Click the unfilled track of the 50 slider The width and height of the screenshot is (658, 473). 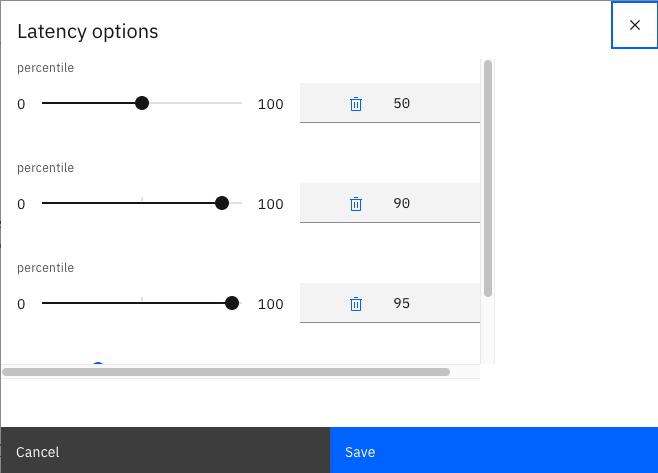196,103
